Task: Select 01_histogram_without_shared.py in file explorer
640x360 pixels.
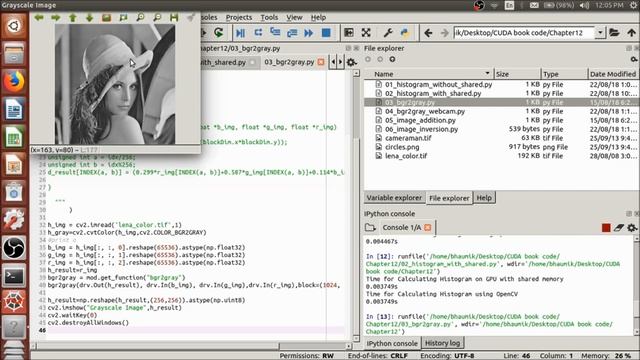Action: pos(438,84)
